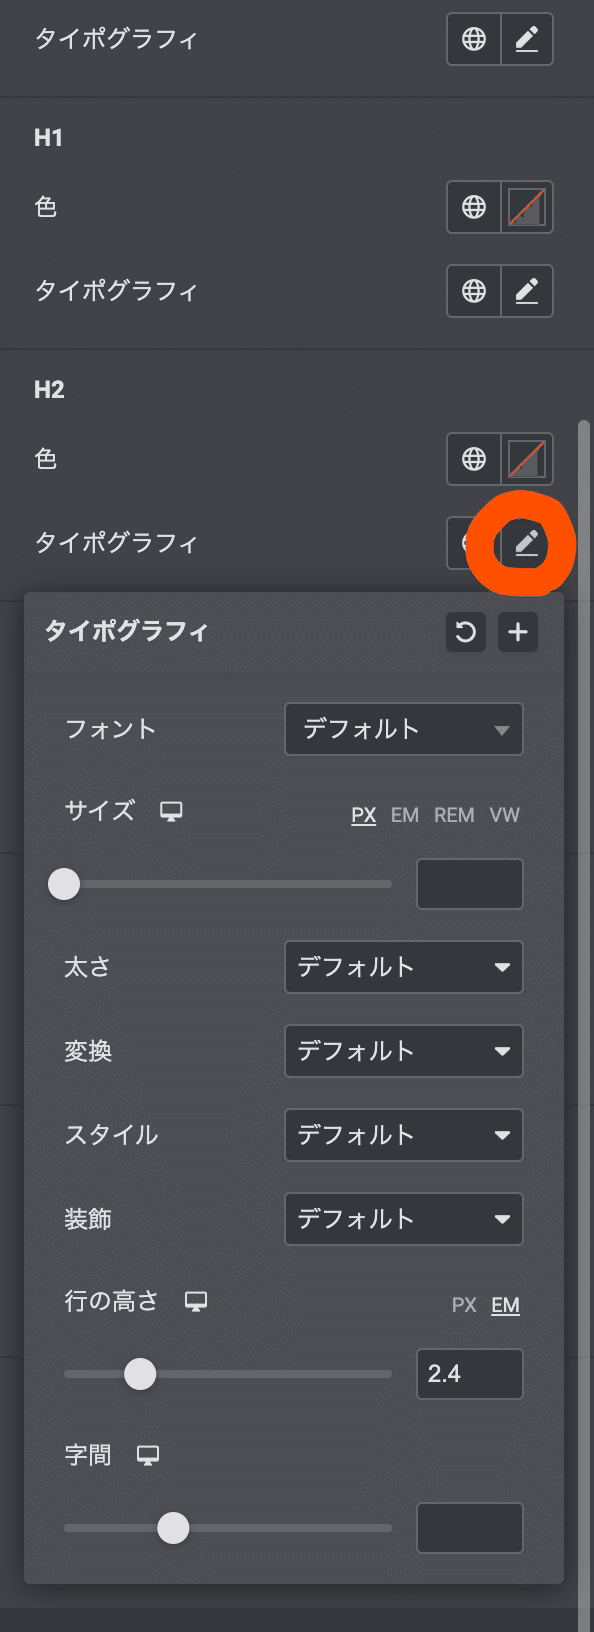Open the 変換 dropdown menu
The width and height of the screenshot is (594, 1632).
(x=404, y=1051)
